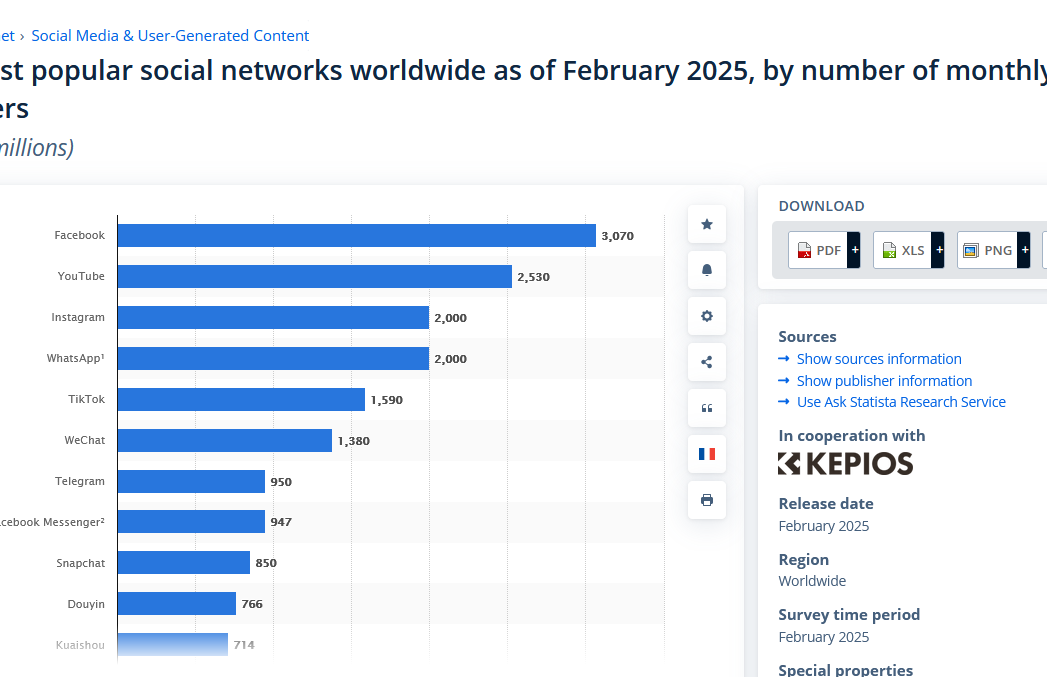The height and width of the screenshot is (677, 1047).
Task: Click the Instagram axis label
Action: (78, 318)
